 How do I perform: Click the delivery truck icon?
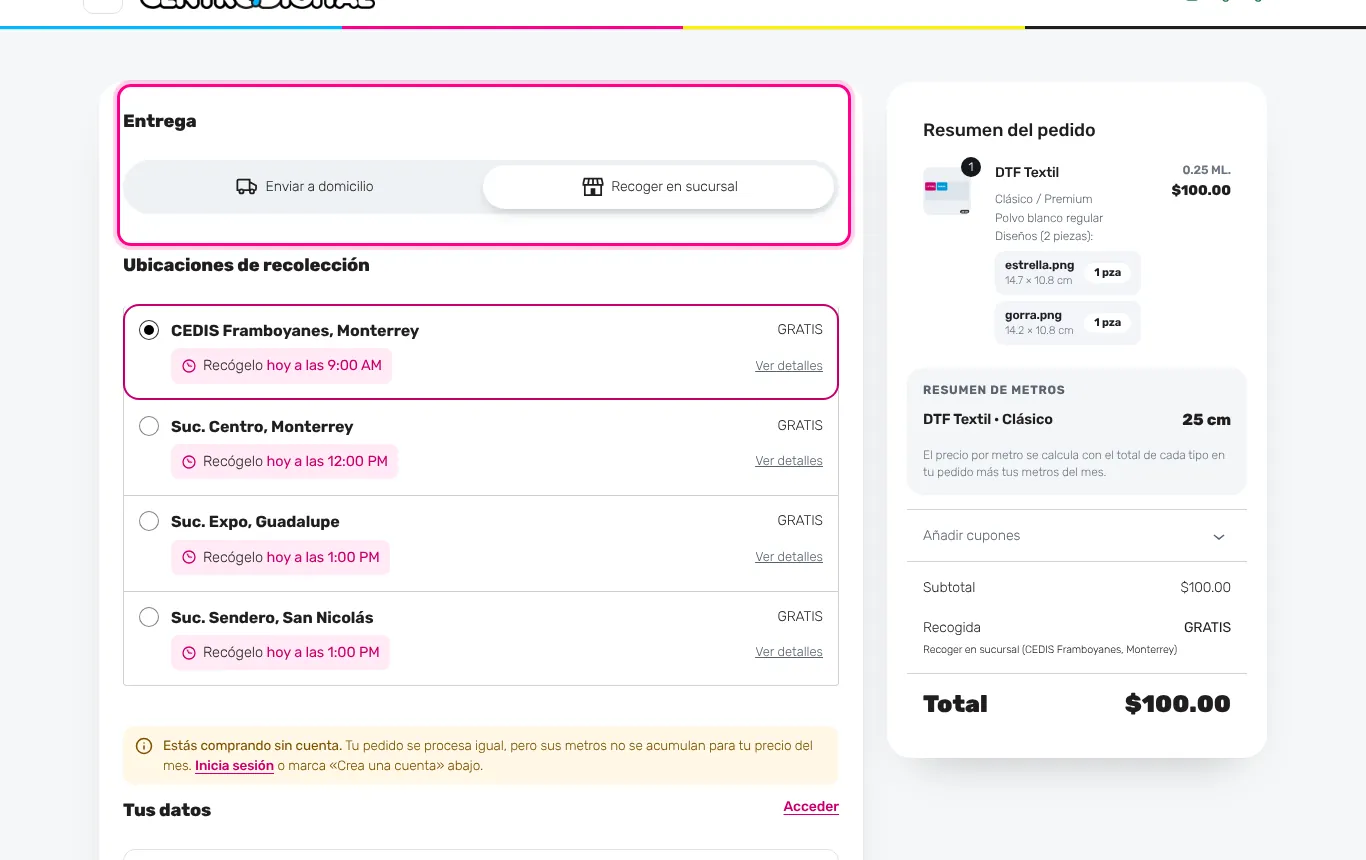pos(246,187)
